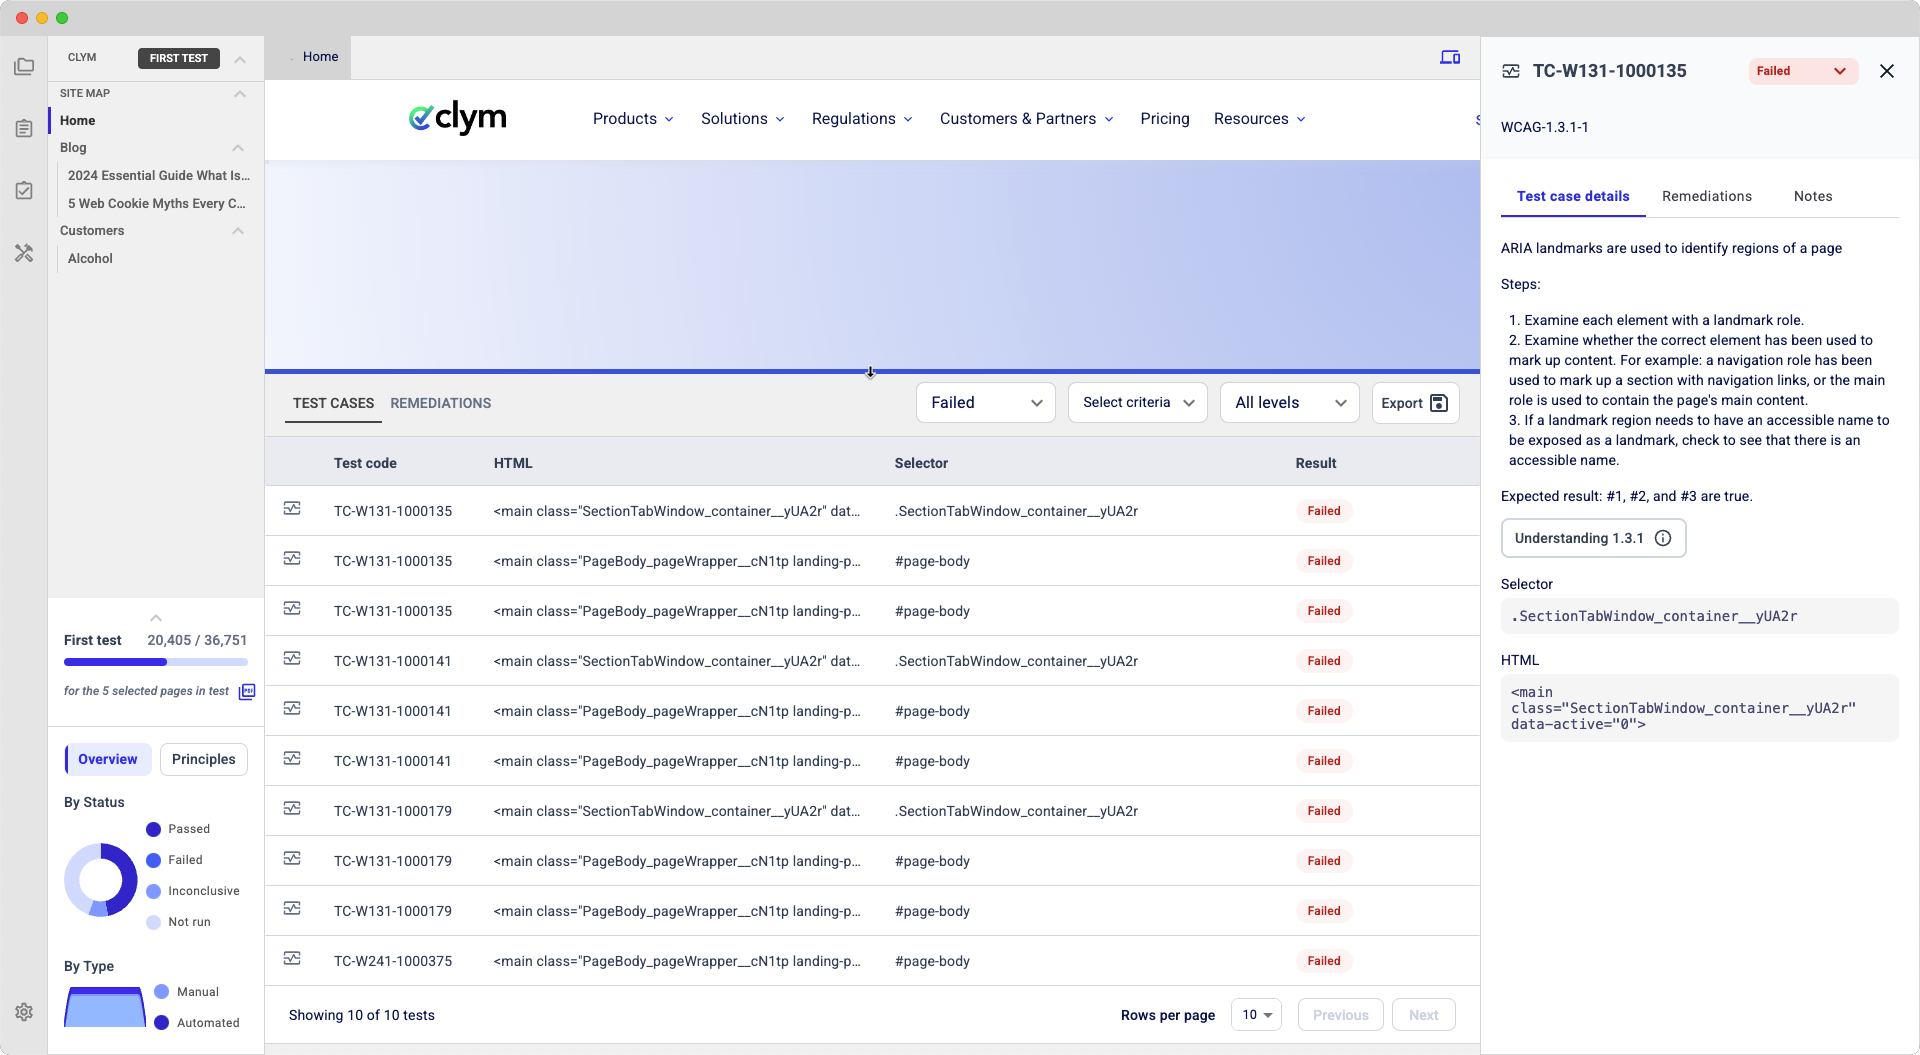Open the Notes tab in detail panel
The image size is (1920, 1055).
coord(1813,196)
